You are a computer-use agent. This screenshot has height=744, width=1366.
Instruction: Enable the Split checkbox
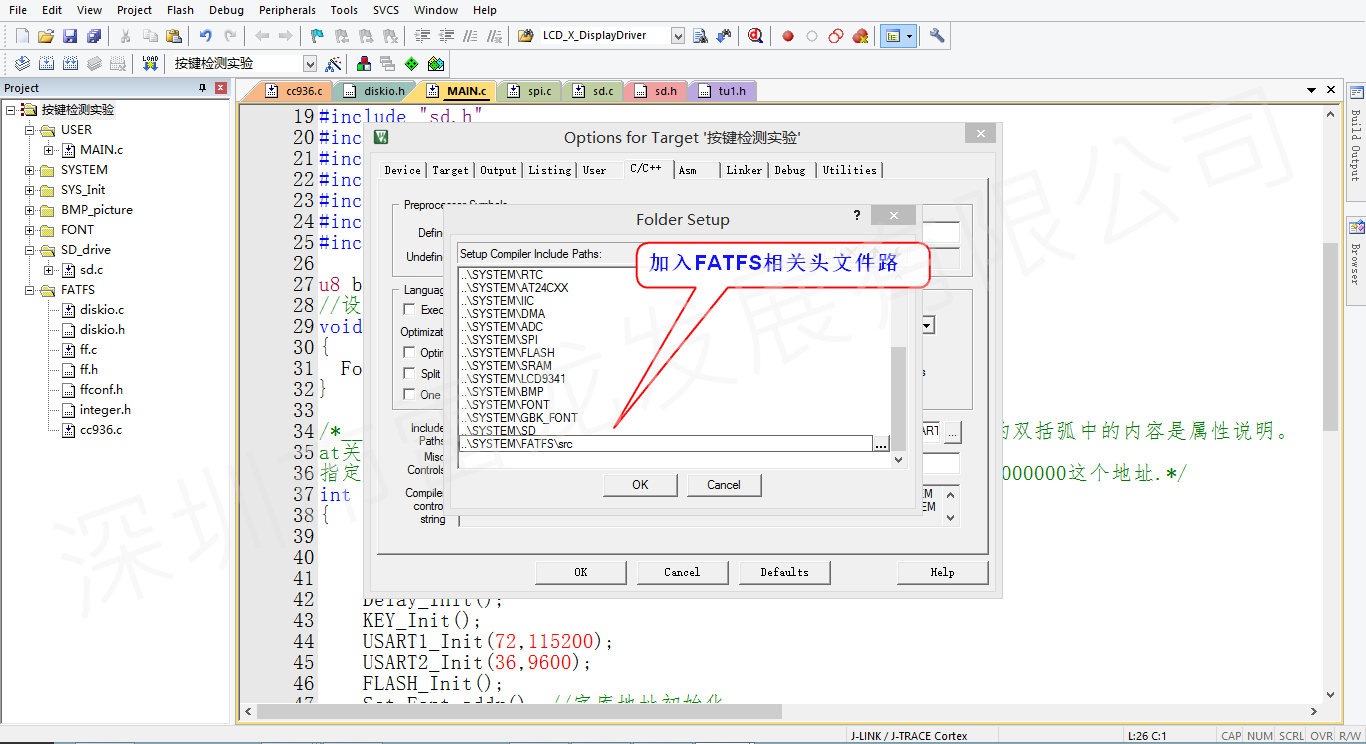tap(409, 373)
